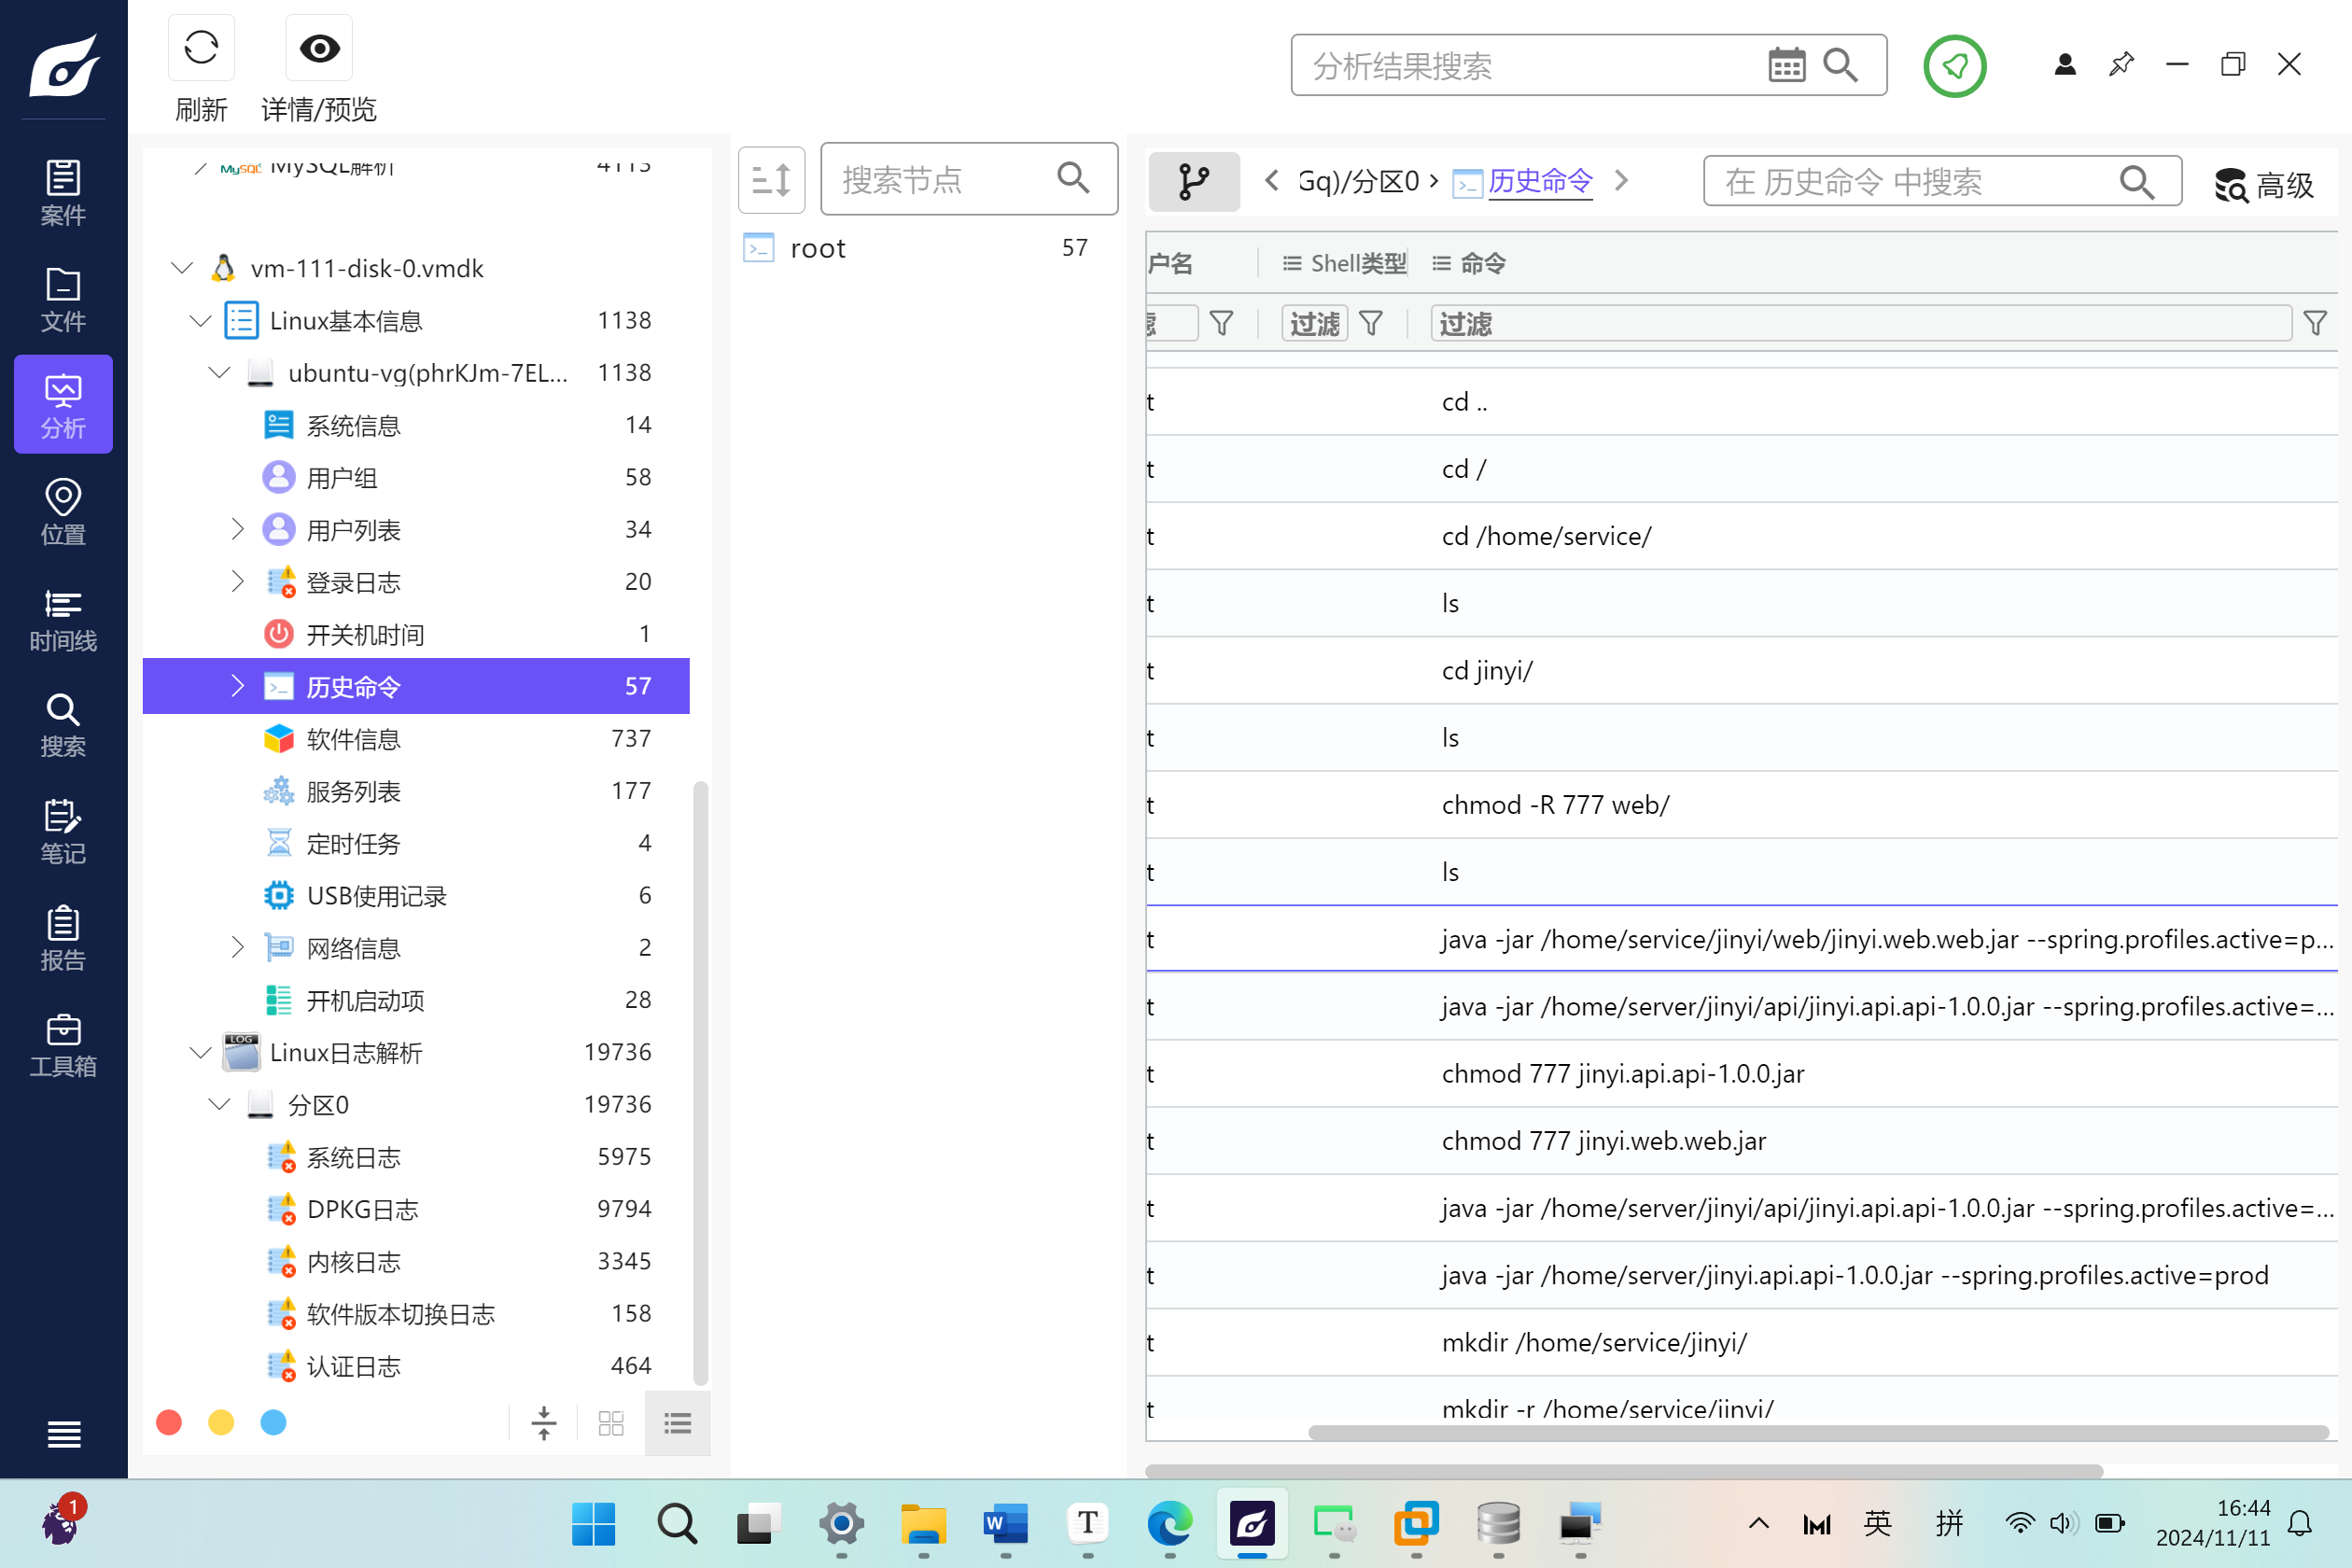Click the magnifier in 分析结果搜索 box
The width and height of the screenshot is (2352, 1568).
[1841, 66]
